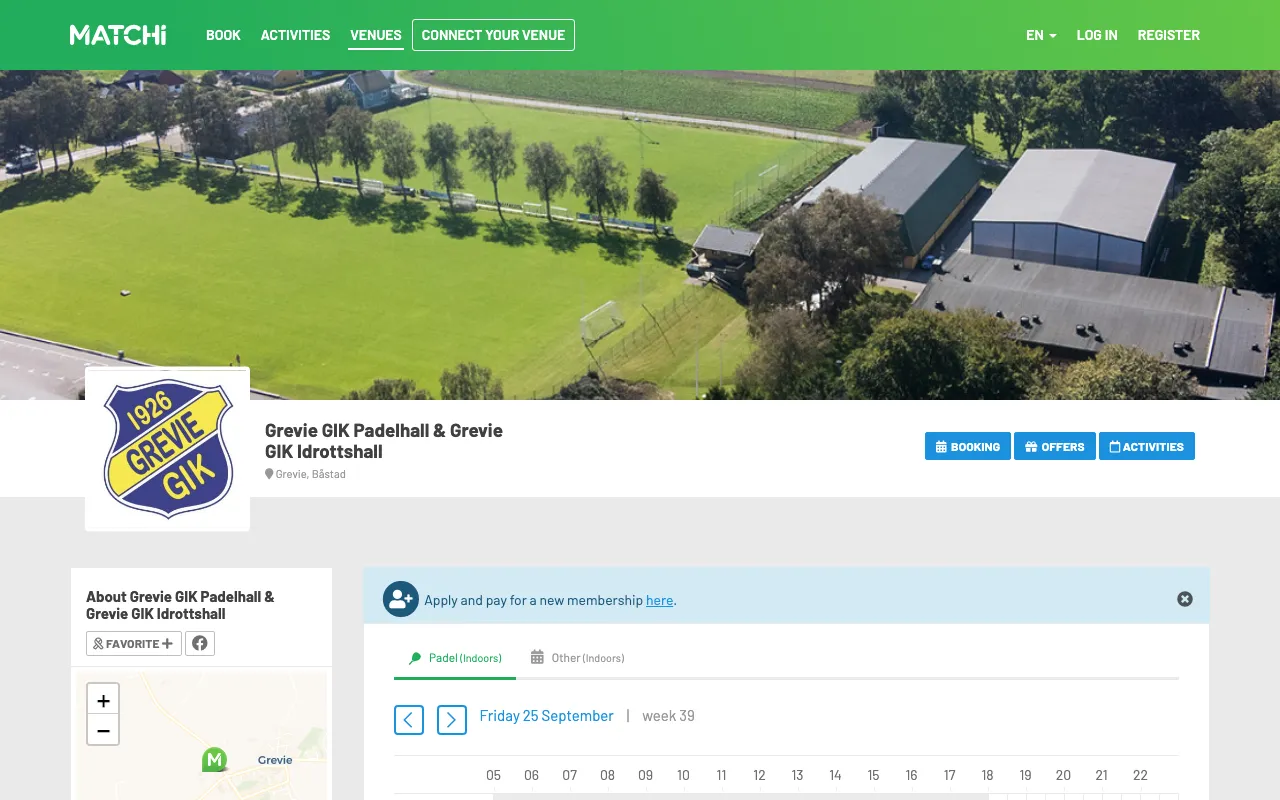Click REGISTER link
The image size is (1280, 800).
[1168, 35]
